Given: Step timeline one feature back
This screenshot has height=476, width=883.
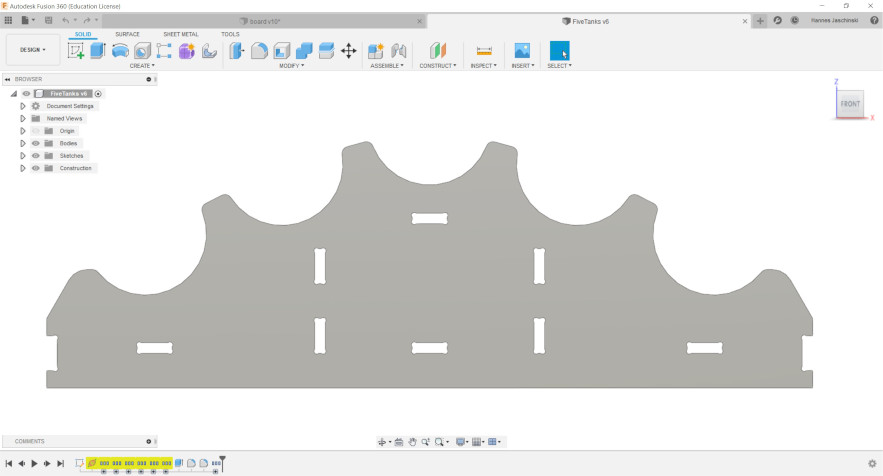Looking at the screenshot, I should tap(21, 464).
